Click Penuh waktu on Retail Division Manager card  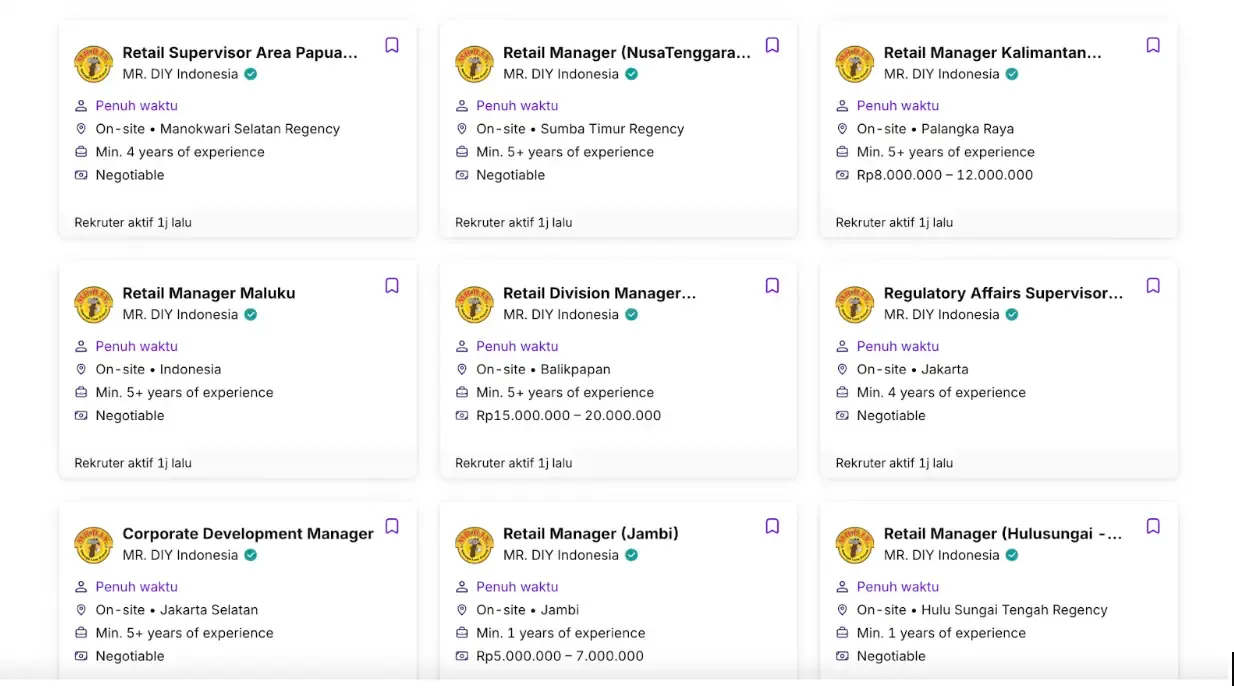pyautogui.click(x=517, y=346)
